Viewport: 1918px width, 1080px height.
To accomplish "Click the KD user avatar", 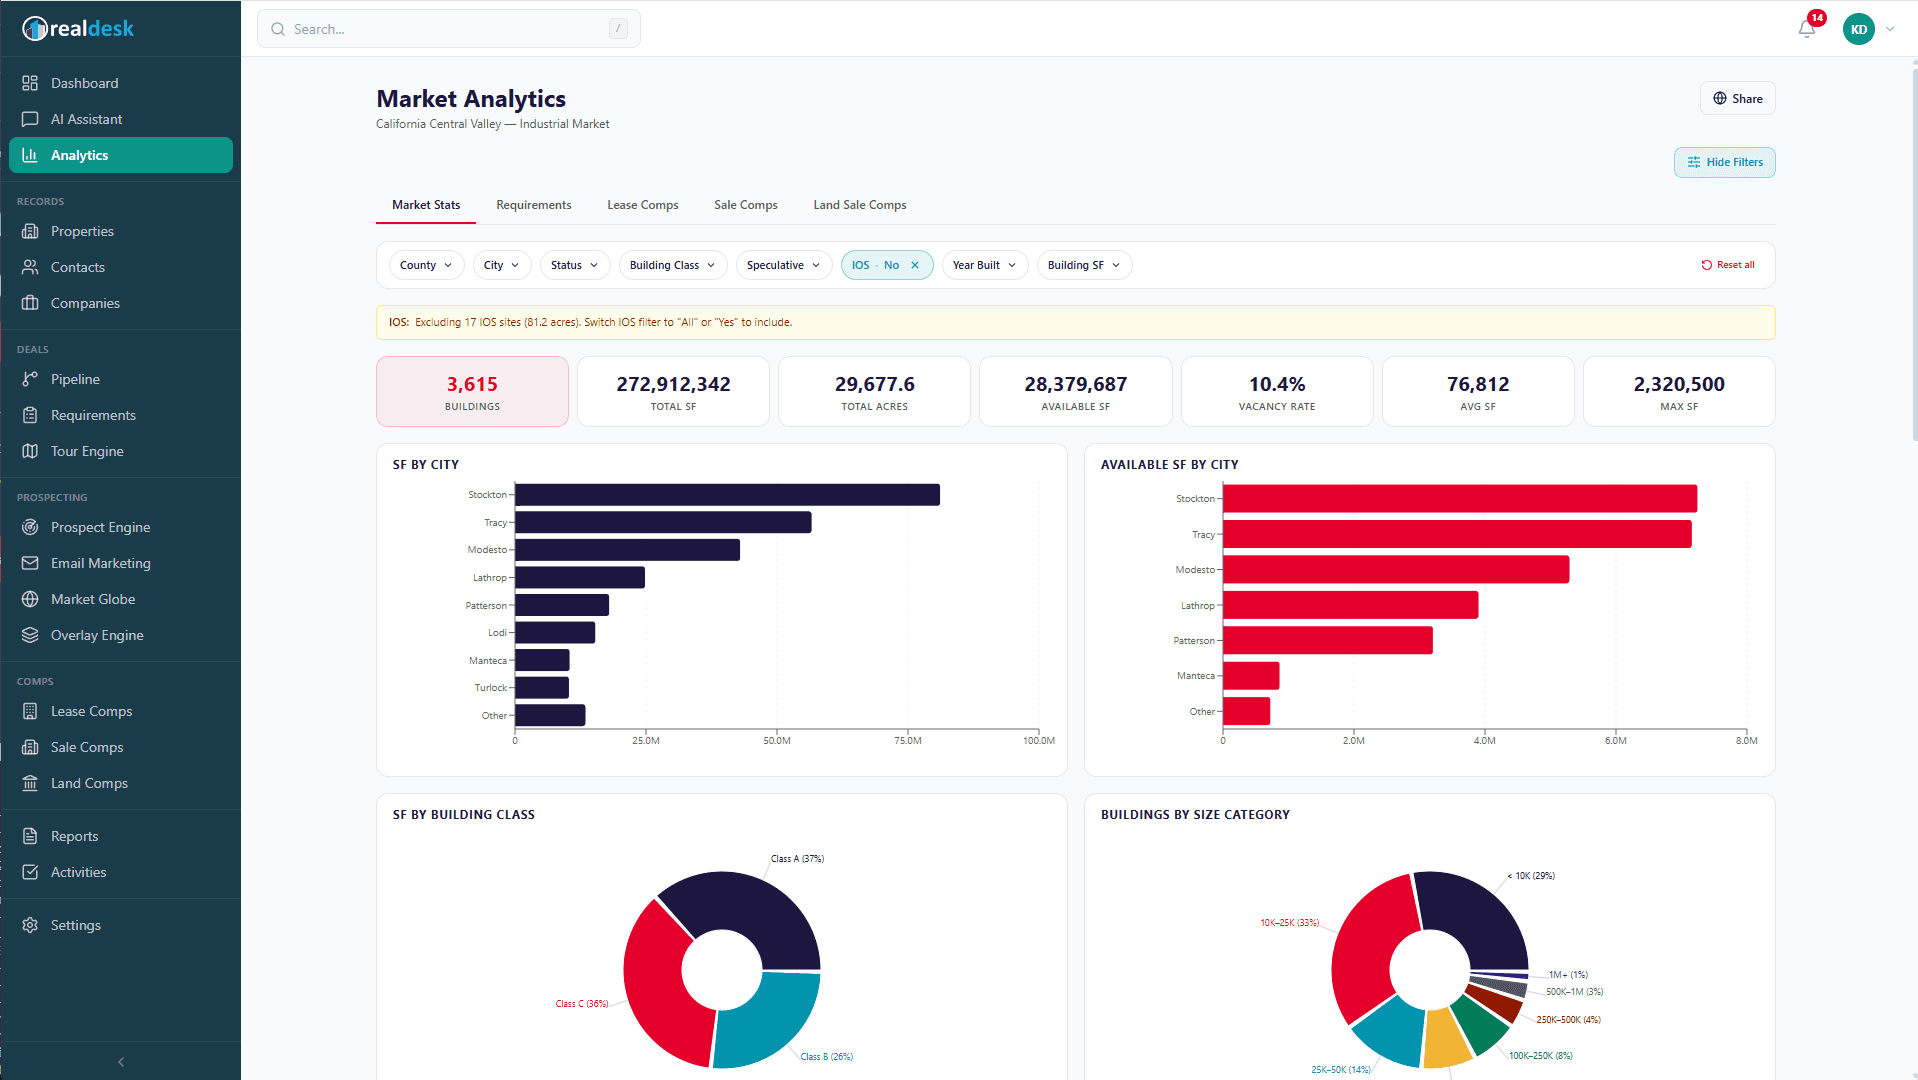I will [x=1859, y=29].
